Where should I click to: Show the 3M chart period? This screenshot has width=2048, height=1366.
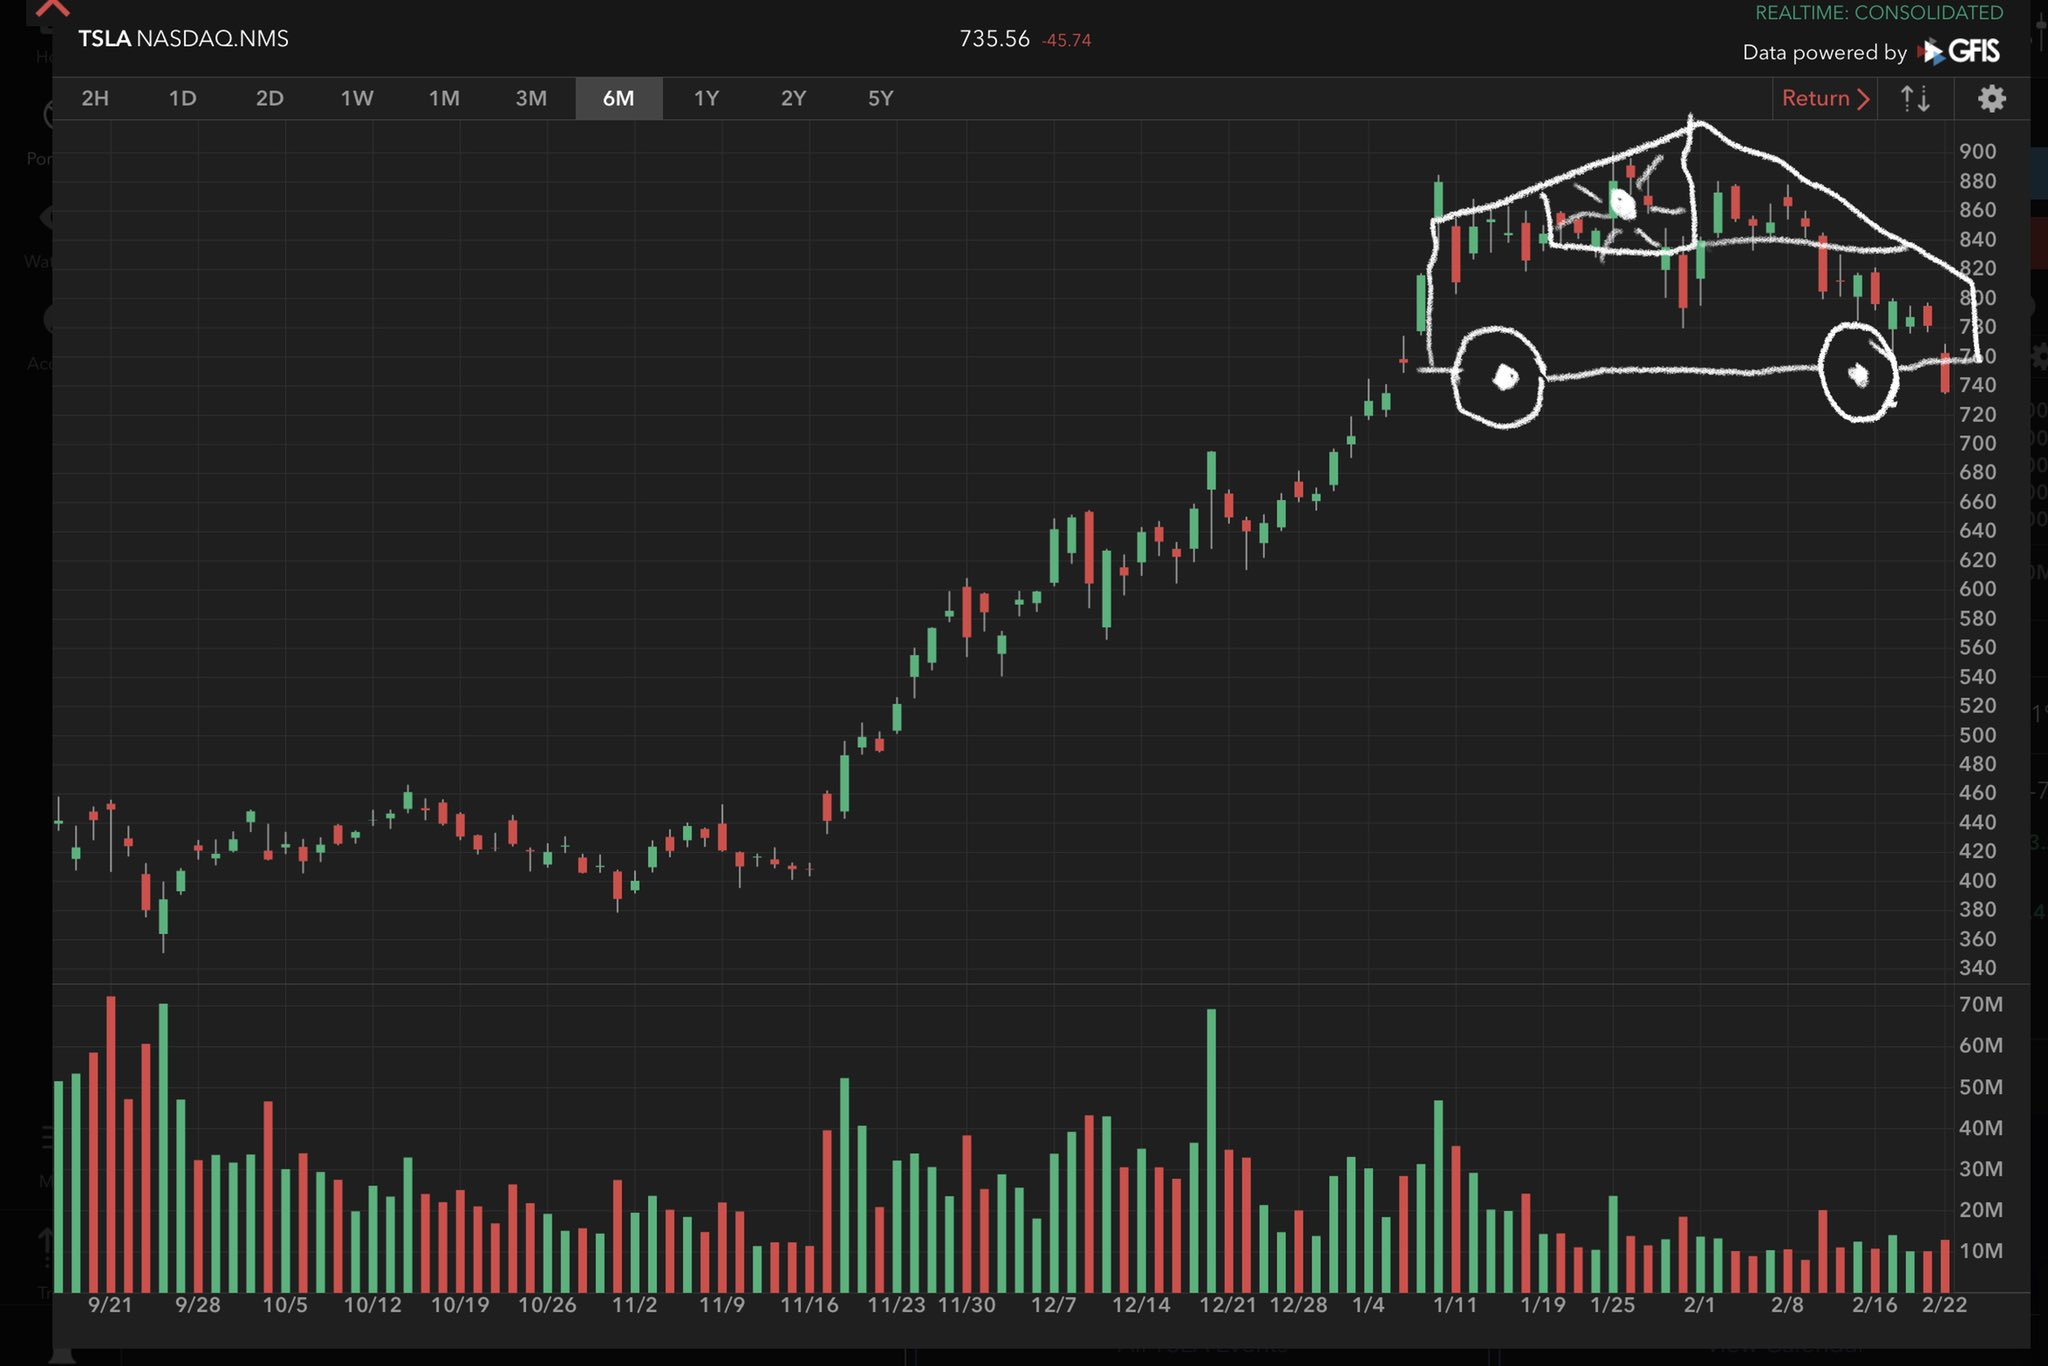pyautogui.click(x=531, y=98)
